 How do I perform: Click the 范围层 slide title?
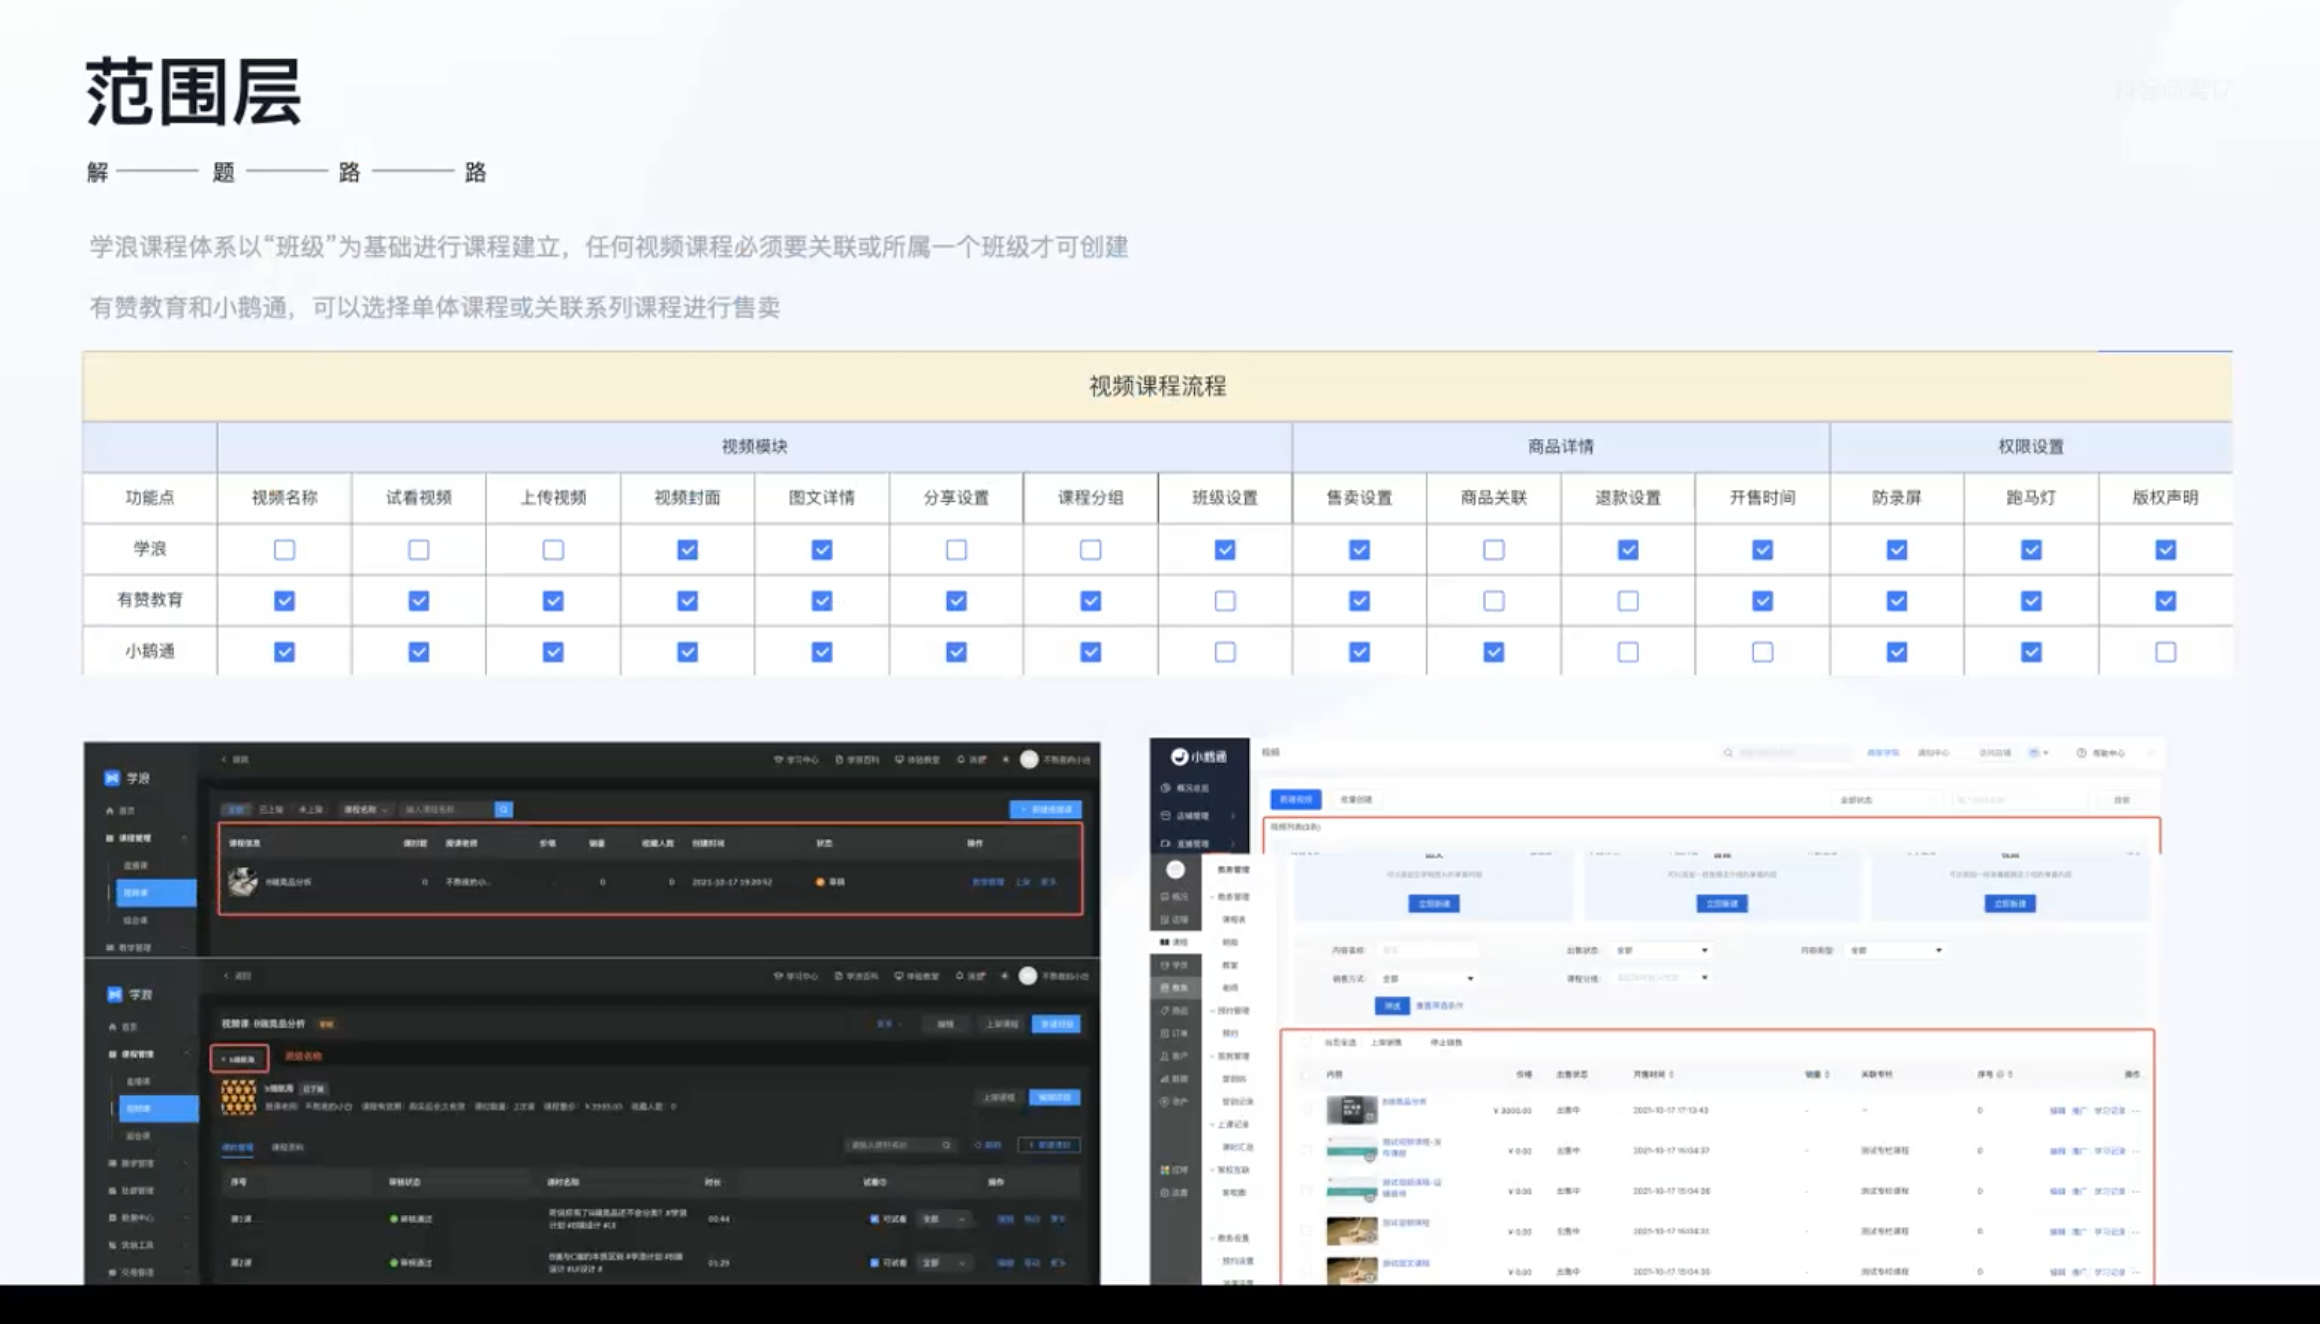(x=194, y=92)
